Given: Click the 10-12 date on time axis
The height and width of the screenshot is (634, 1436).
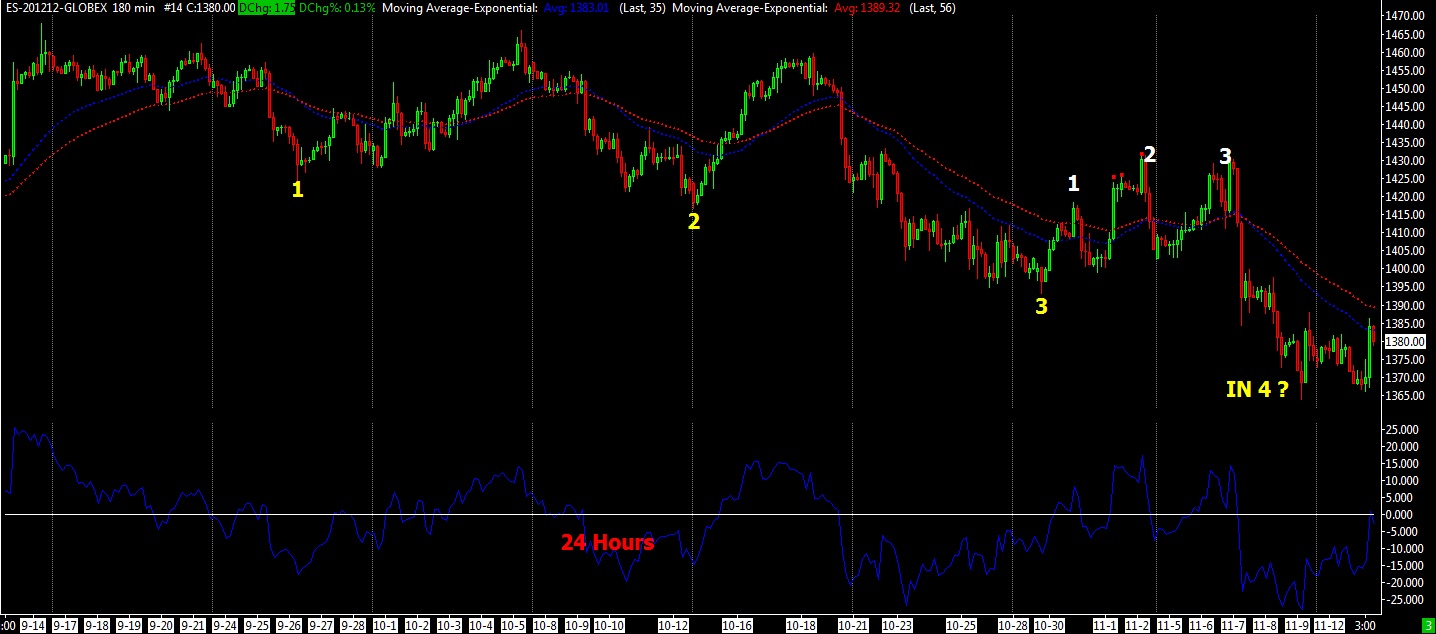Looking at the screenshot, I should tap(672, 625).
